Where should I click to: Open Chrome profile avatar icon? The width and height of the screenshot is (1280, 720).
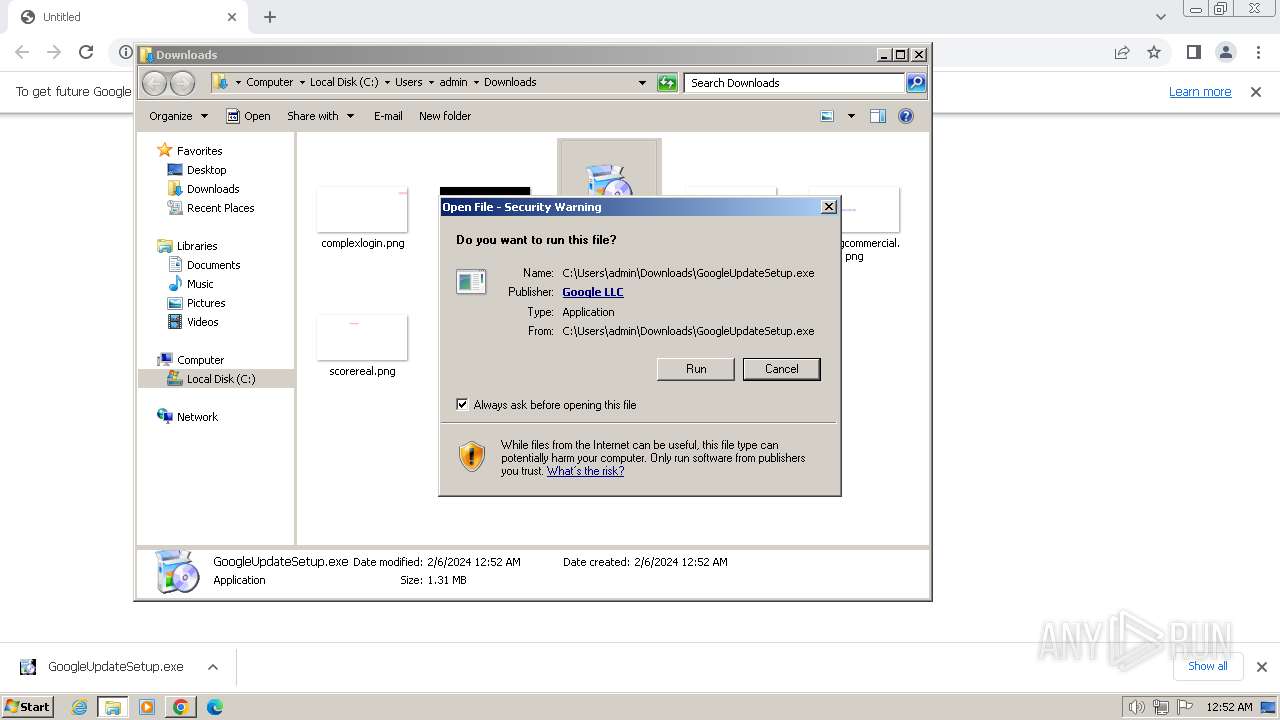click(x=1226, y=52)
